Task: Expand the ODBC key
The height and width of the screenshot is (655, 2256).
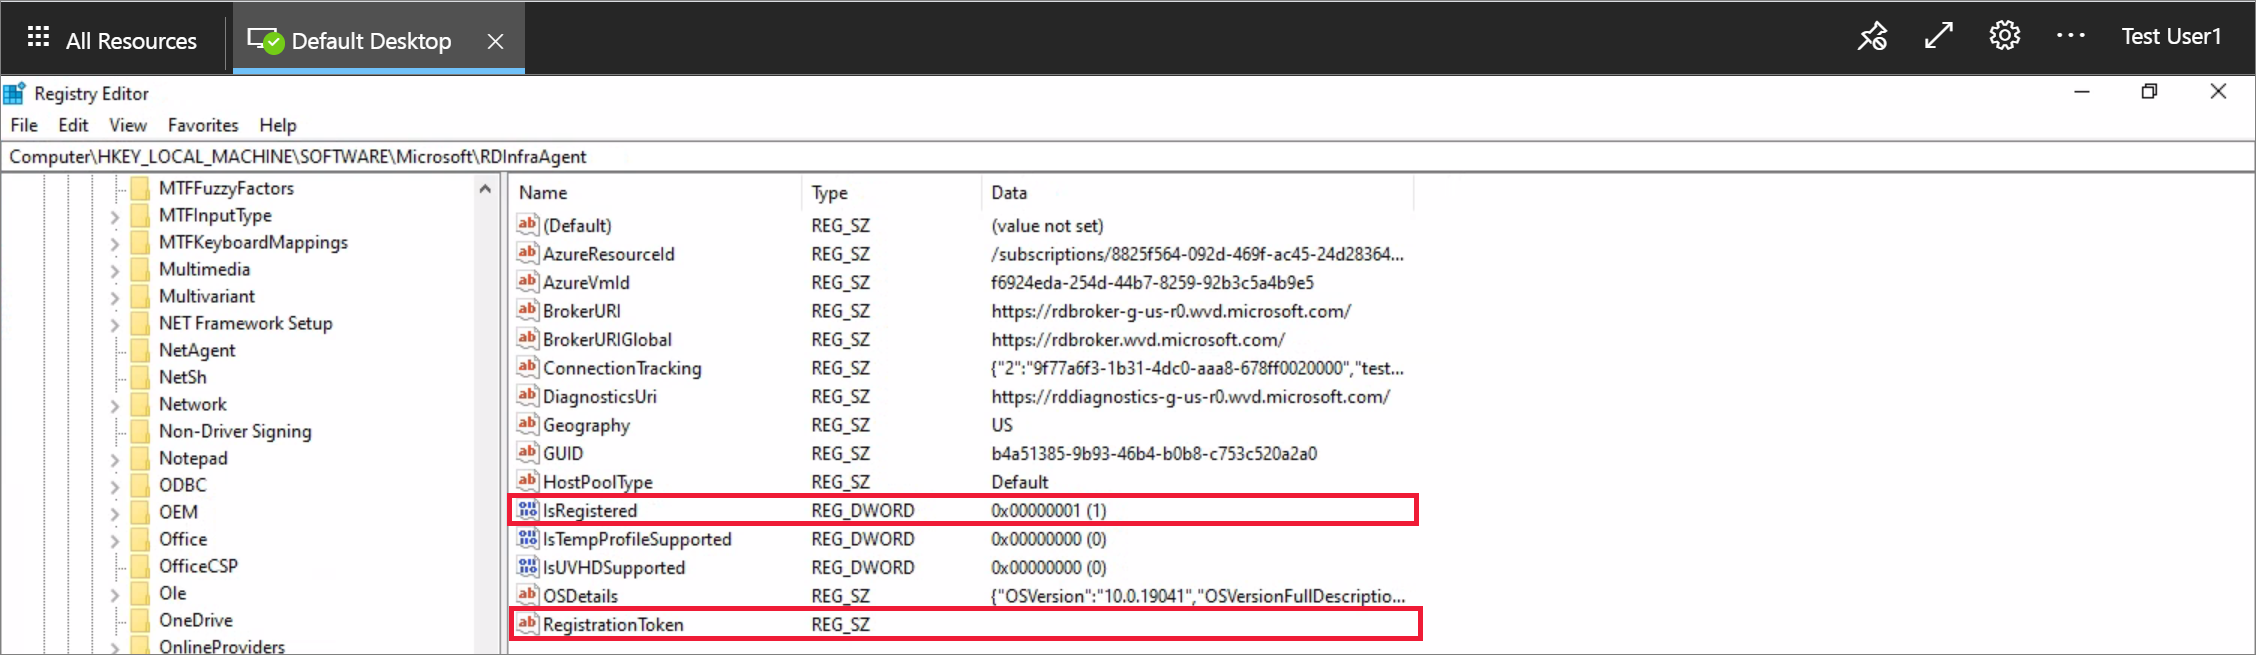Action: [x=114, y=486]
